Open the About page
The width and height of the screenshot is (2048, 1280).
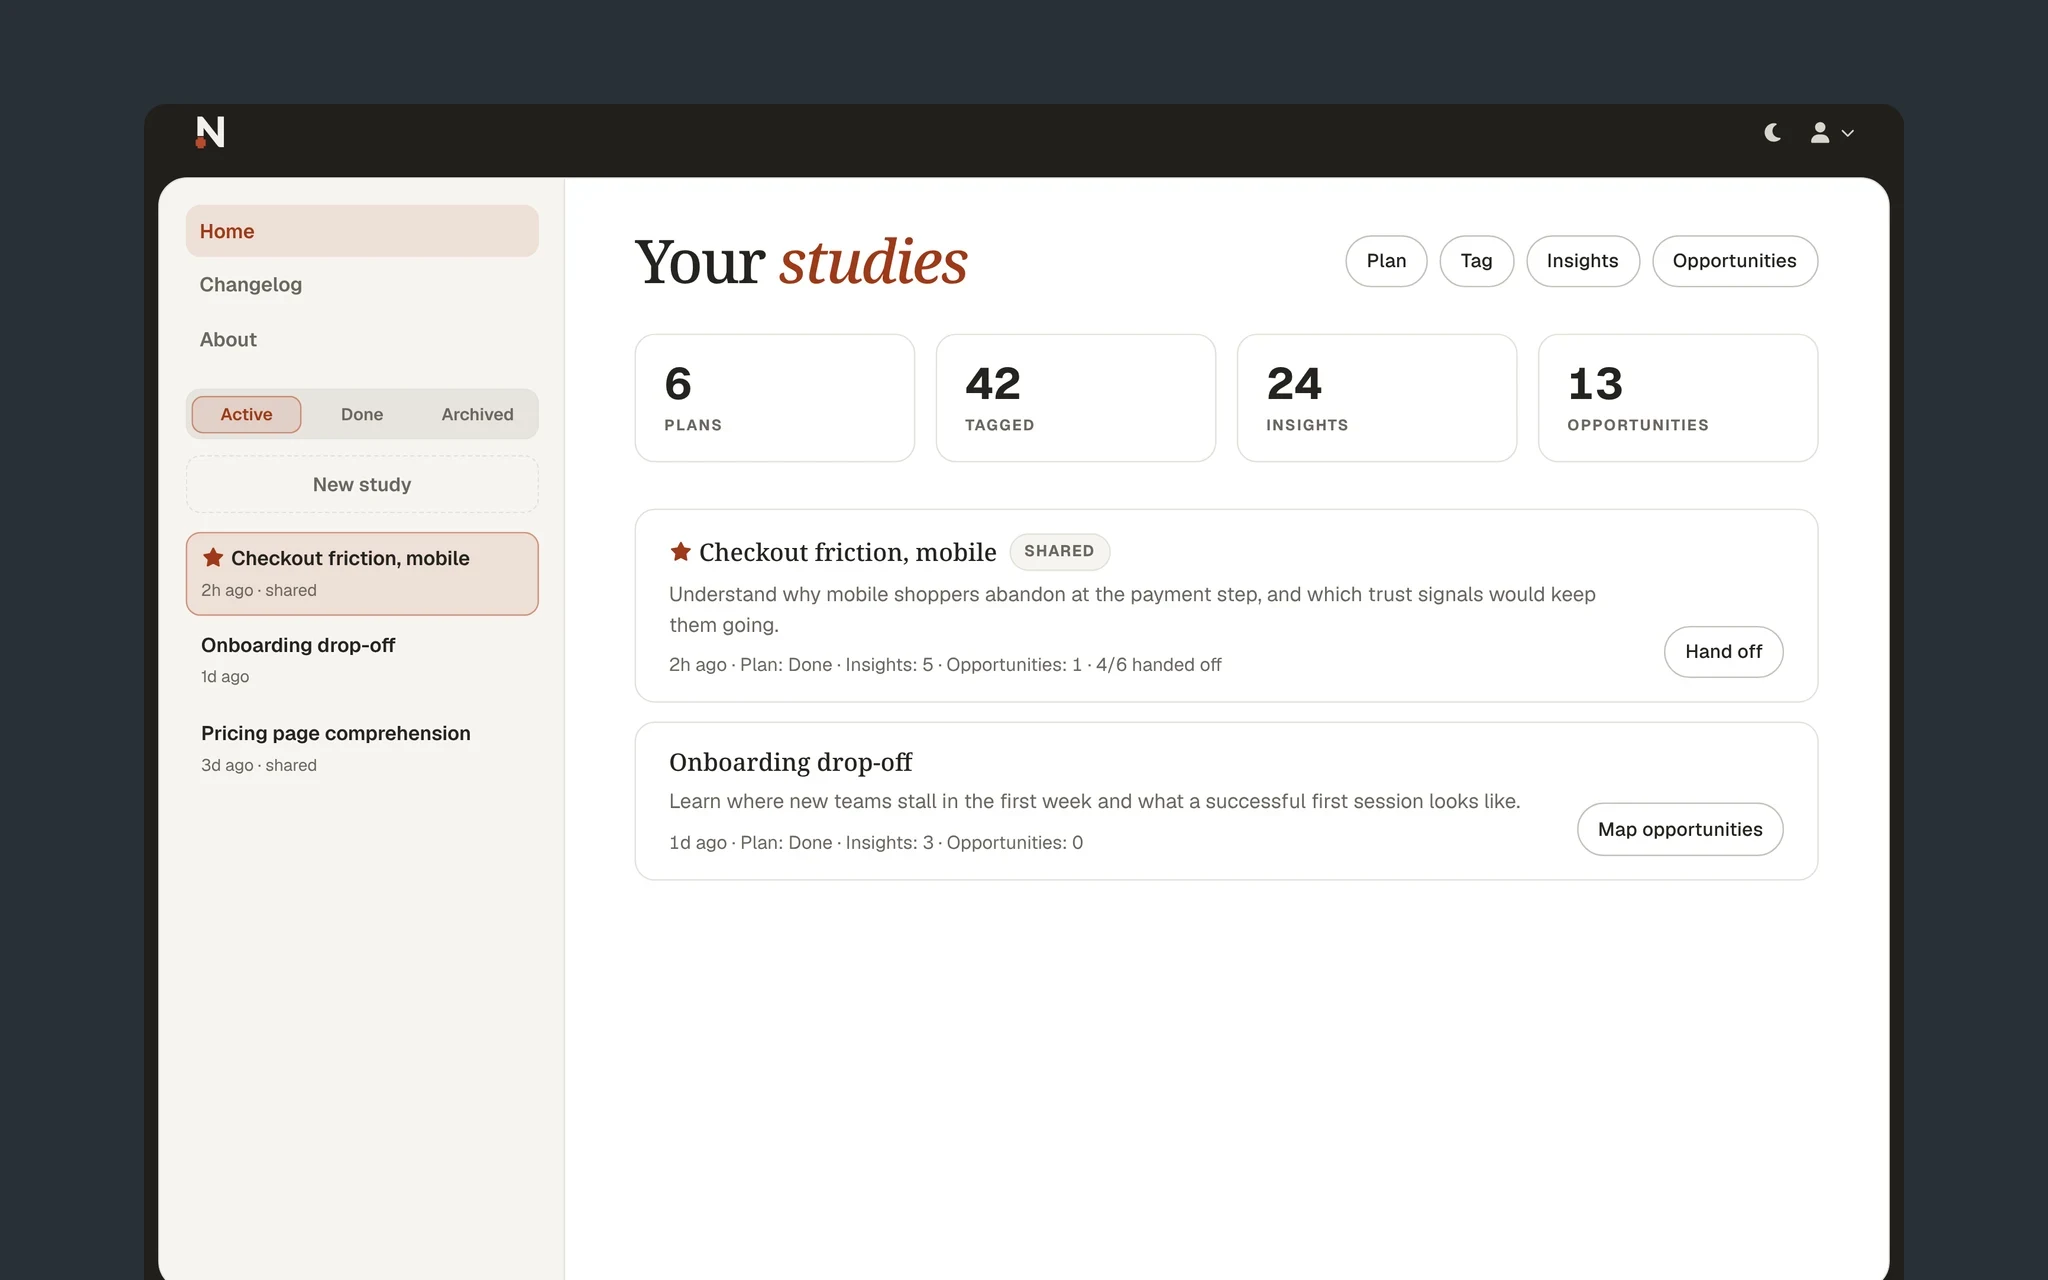(x=228, y=340)
